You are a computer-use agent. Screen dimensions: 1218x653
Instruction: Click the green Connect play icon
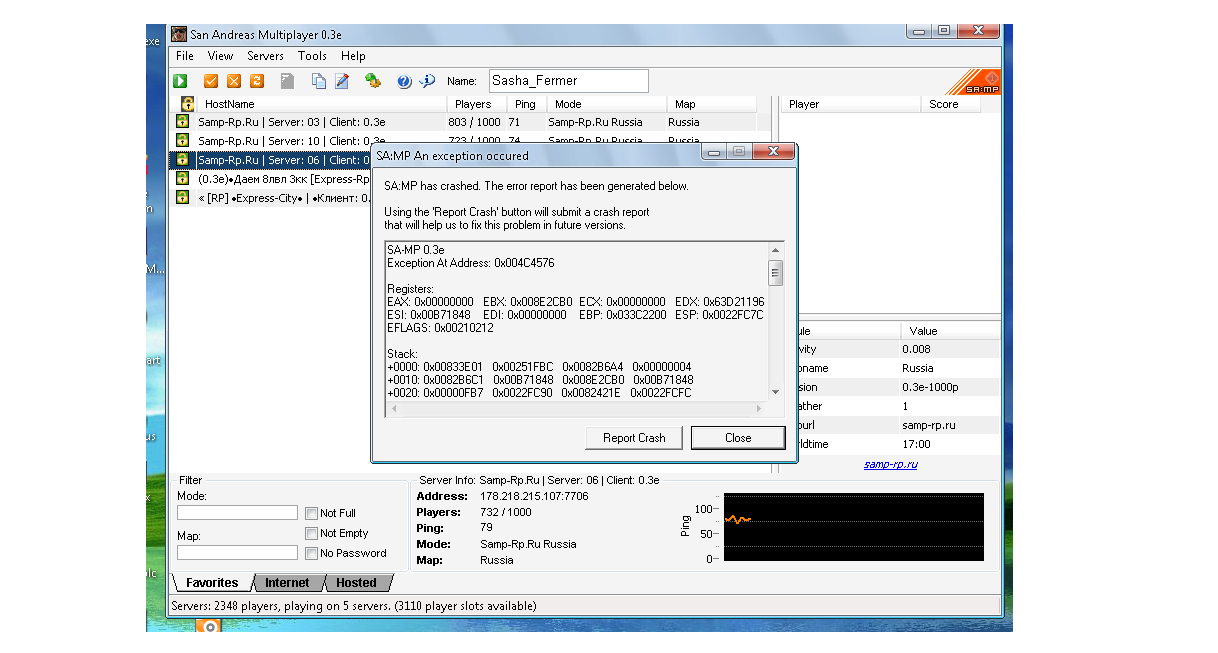pos(181,81)
